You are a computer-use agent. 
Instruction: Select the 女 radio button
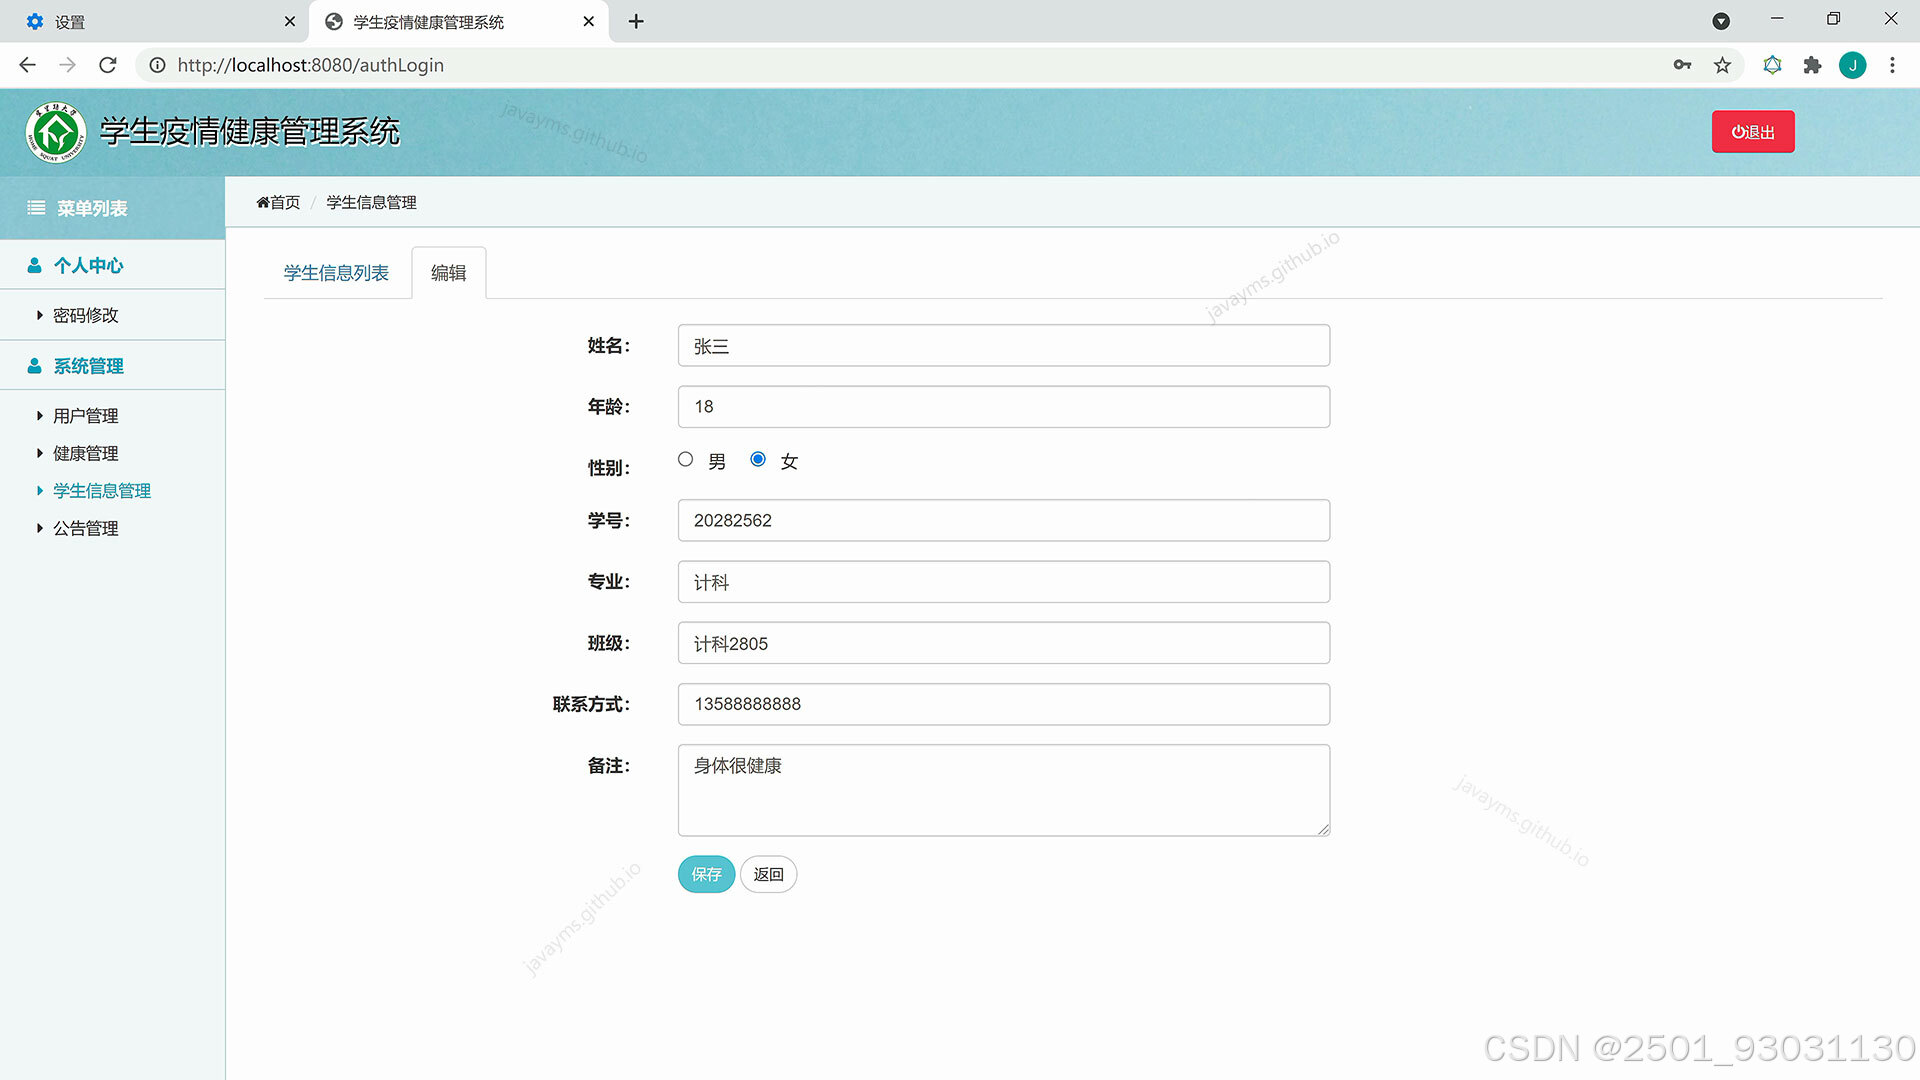tap(758, 459)
